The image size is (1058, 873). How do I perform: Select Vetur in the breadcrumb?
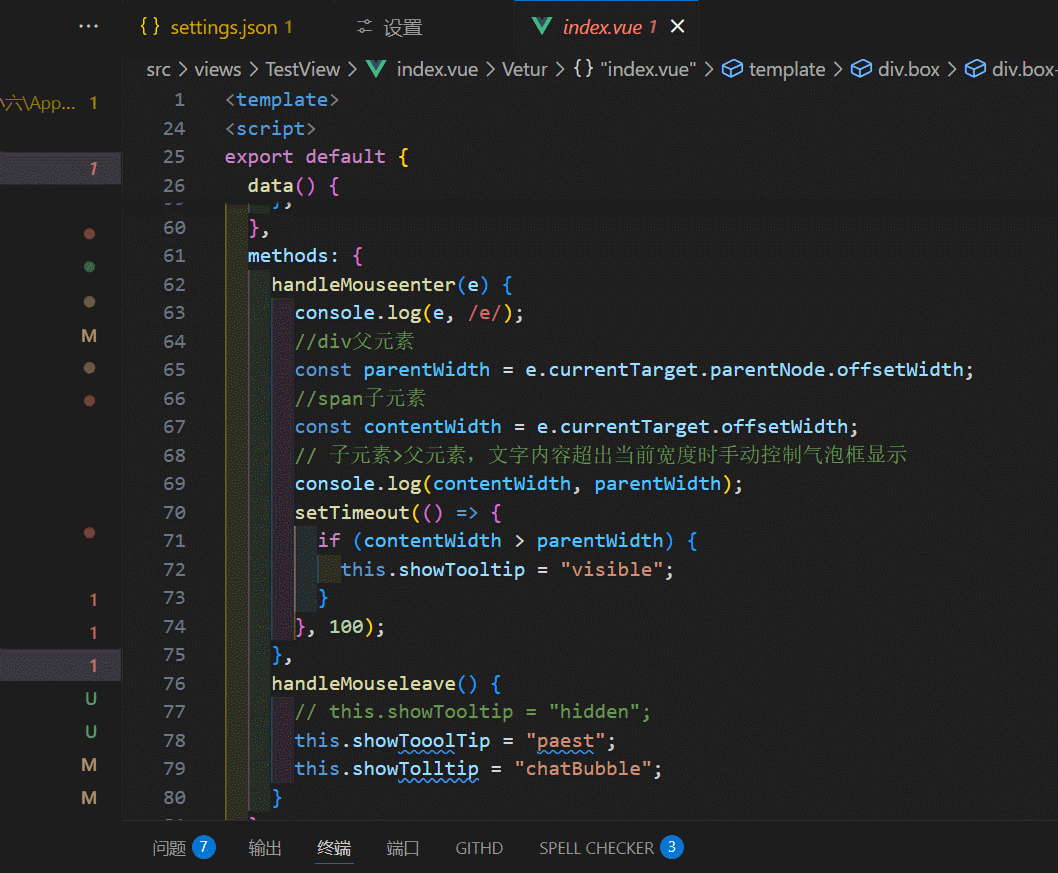click(524, 69)
